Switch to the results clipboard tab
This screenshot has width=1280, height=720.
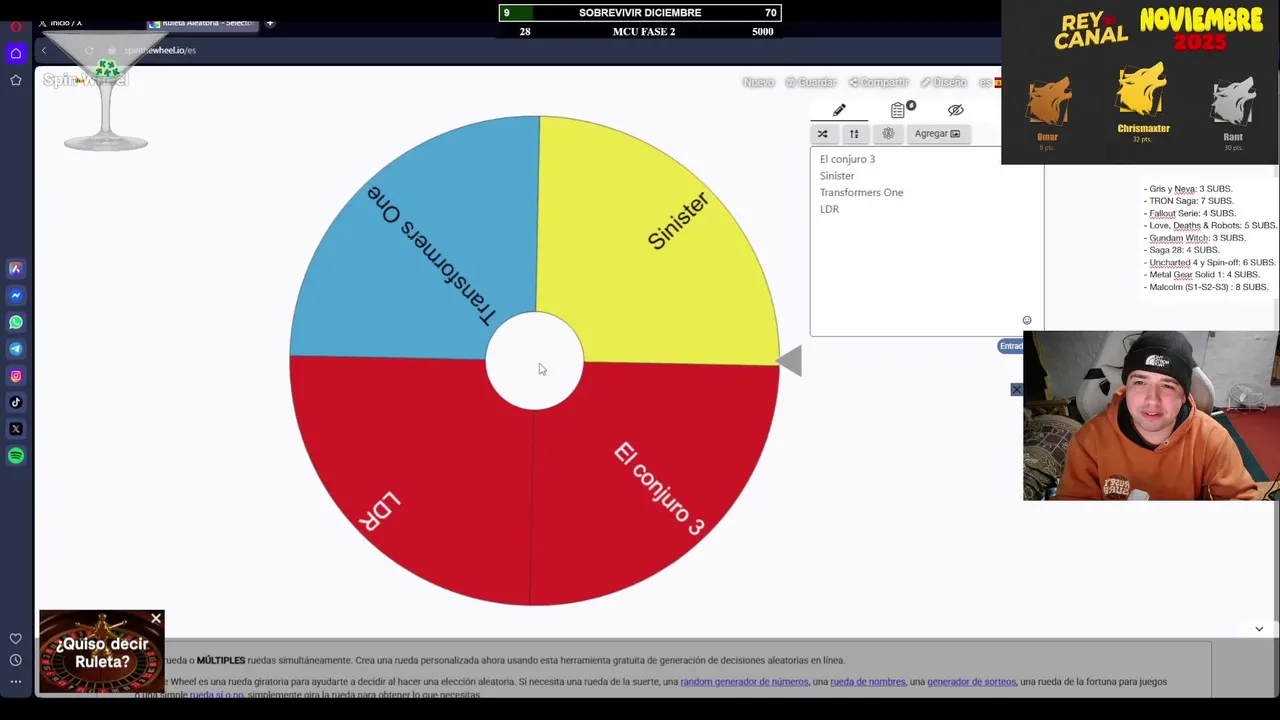coord(900,110)
